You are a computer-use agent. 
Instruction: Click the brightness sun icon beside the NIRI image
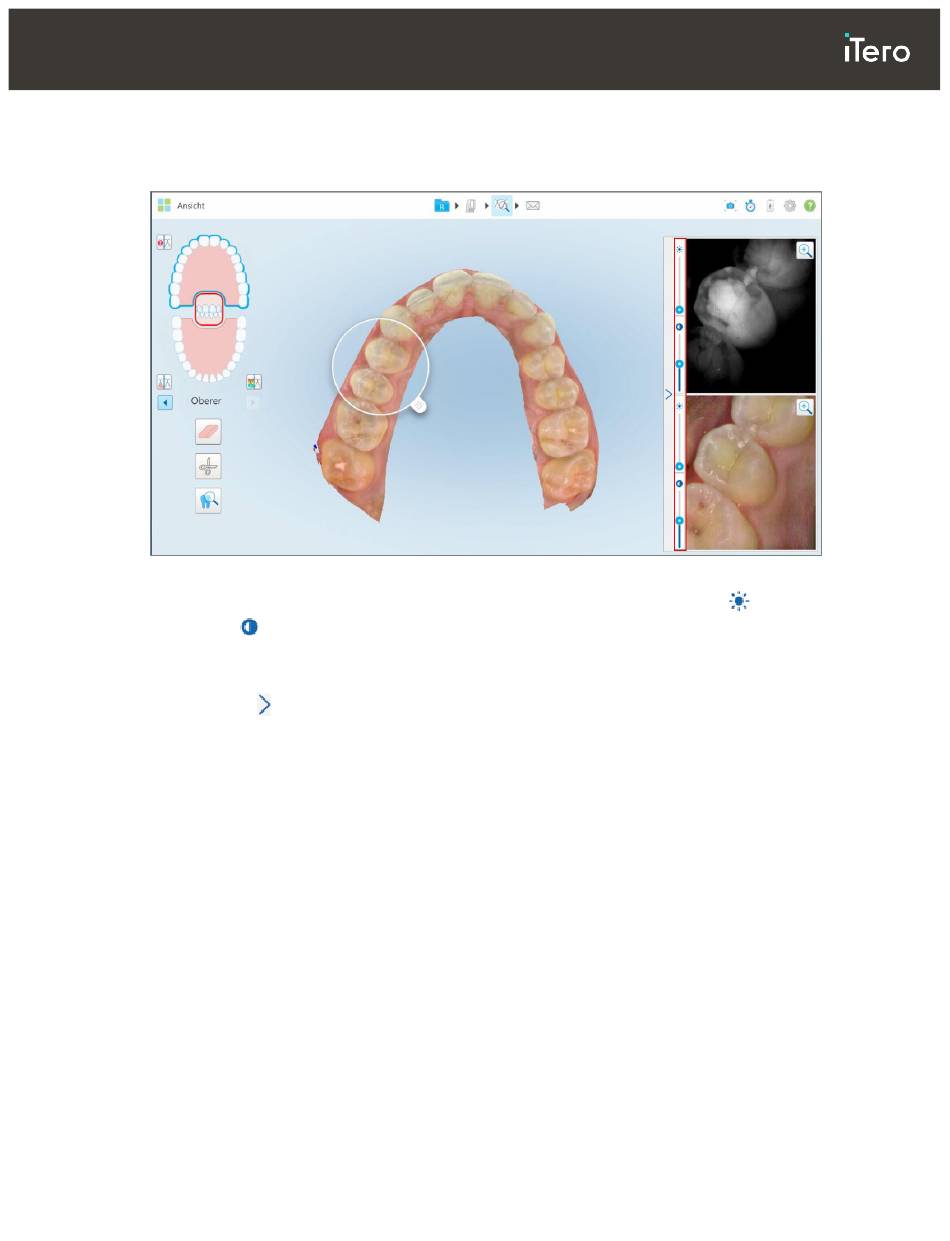coord(679,249)
